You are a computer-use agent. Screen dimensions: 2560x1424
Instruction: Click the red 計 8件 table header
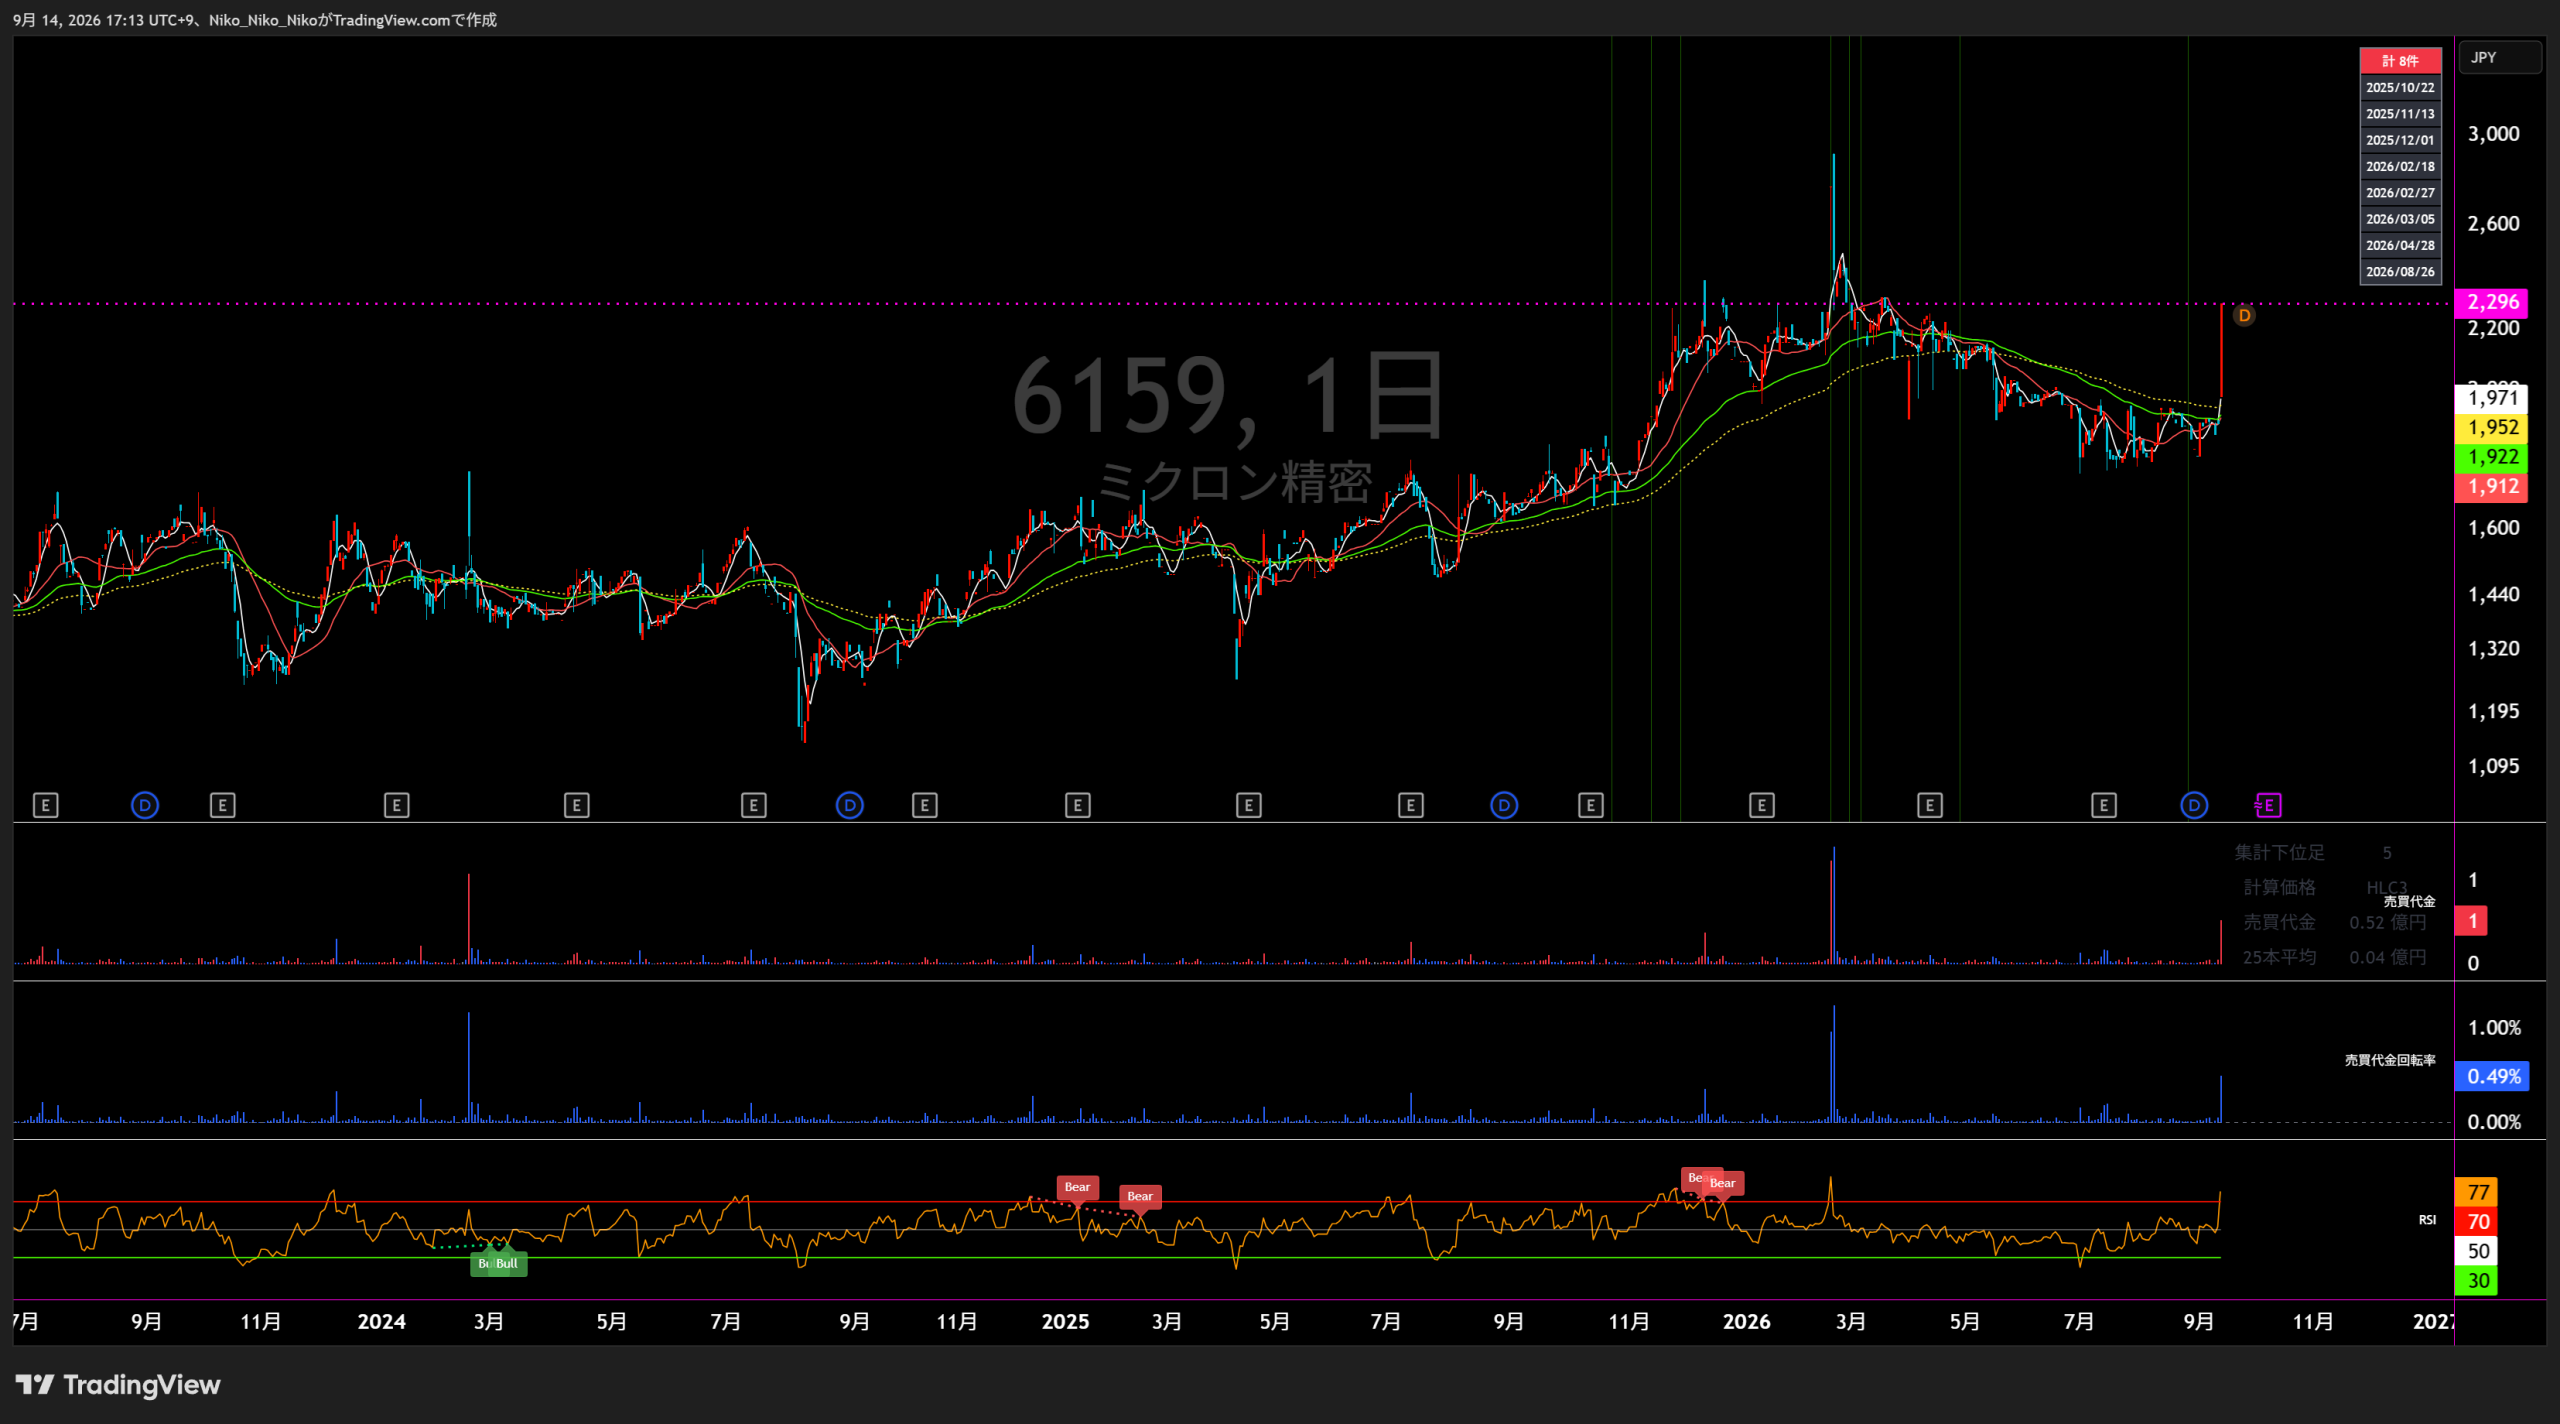pos(2400,61)
